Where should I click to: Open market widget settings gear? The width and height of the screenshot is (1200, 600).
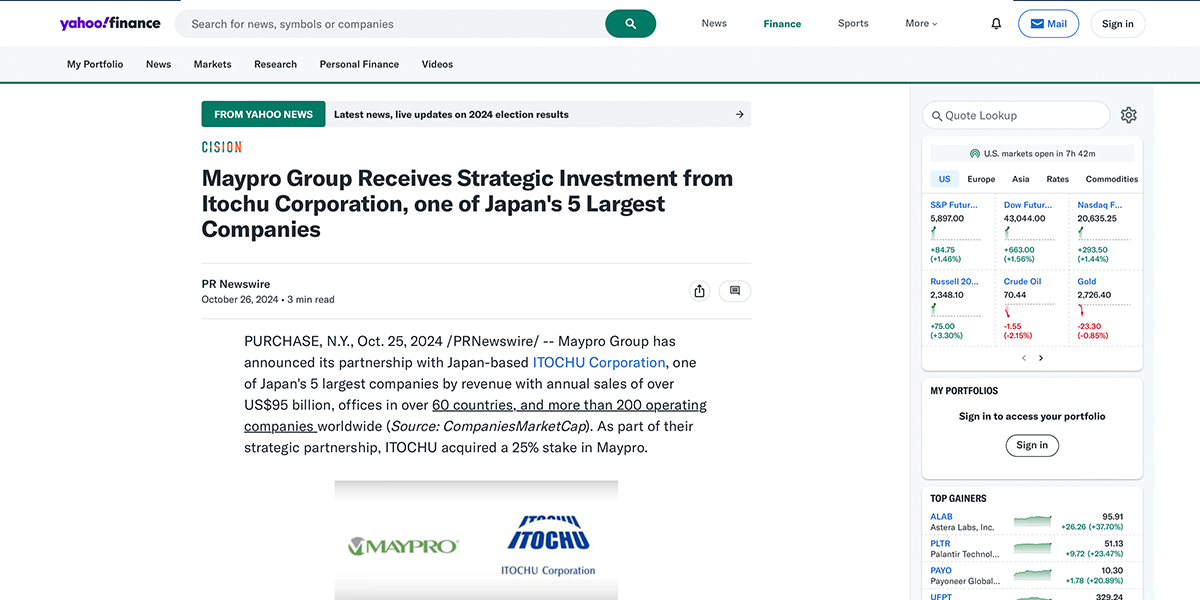pos(1128,114)
